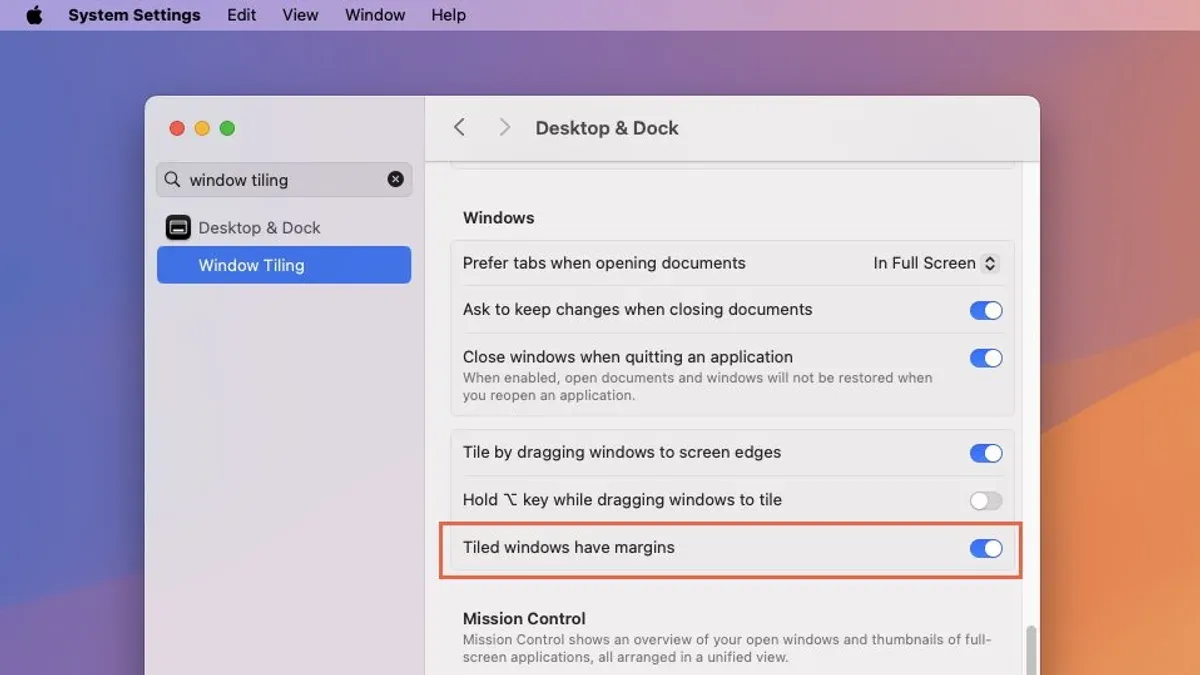Image resolution: width=1200 pixels, height=675 pixels.
Task: Click the window tiling search field
Action: [x=284, y=180]
